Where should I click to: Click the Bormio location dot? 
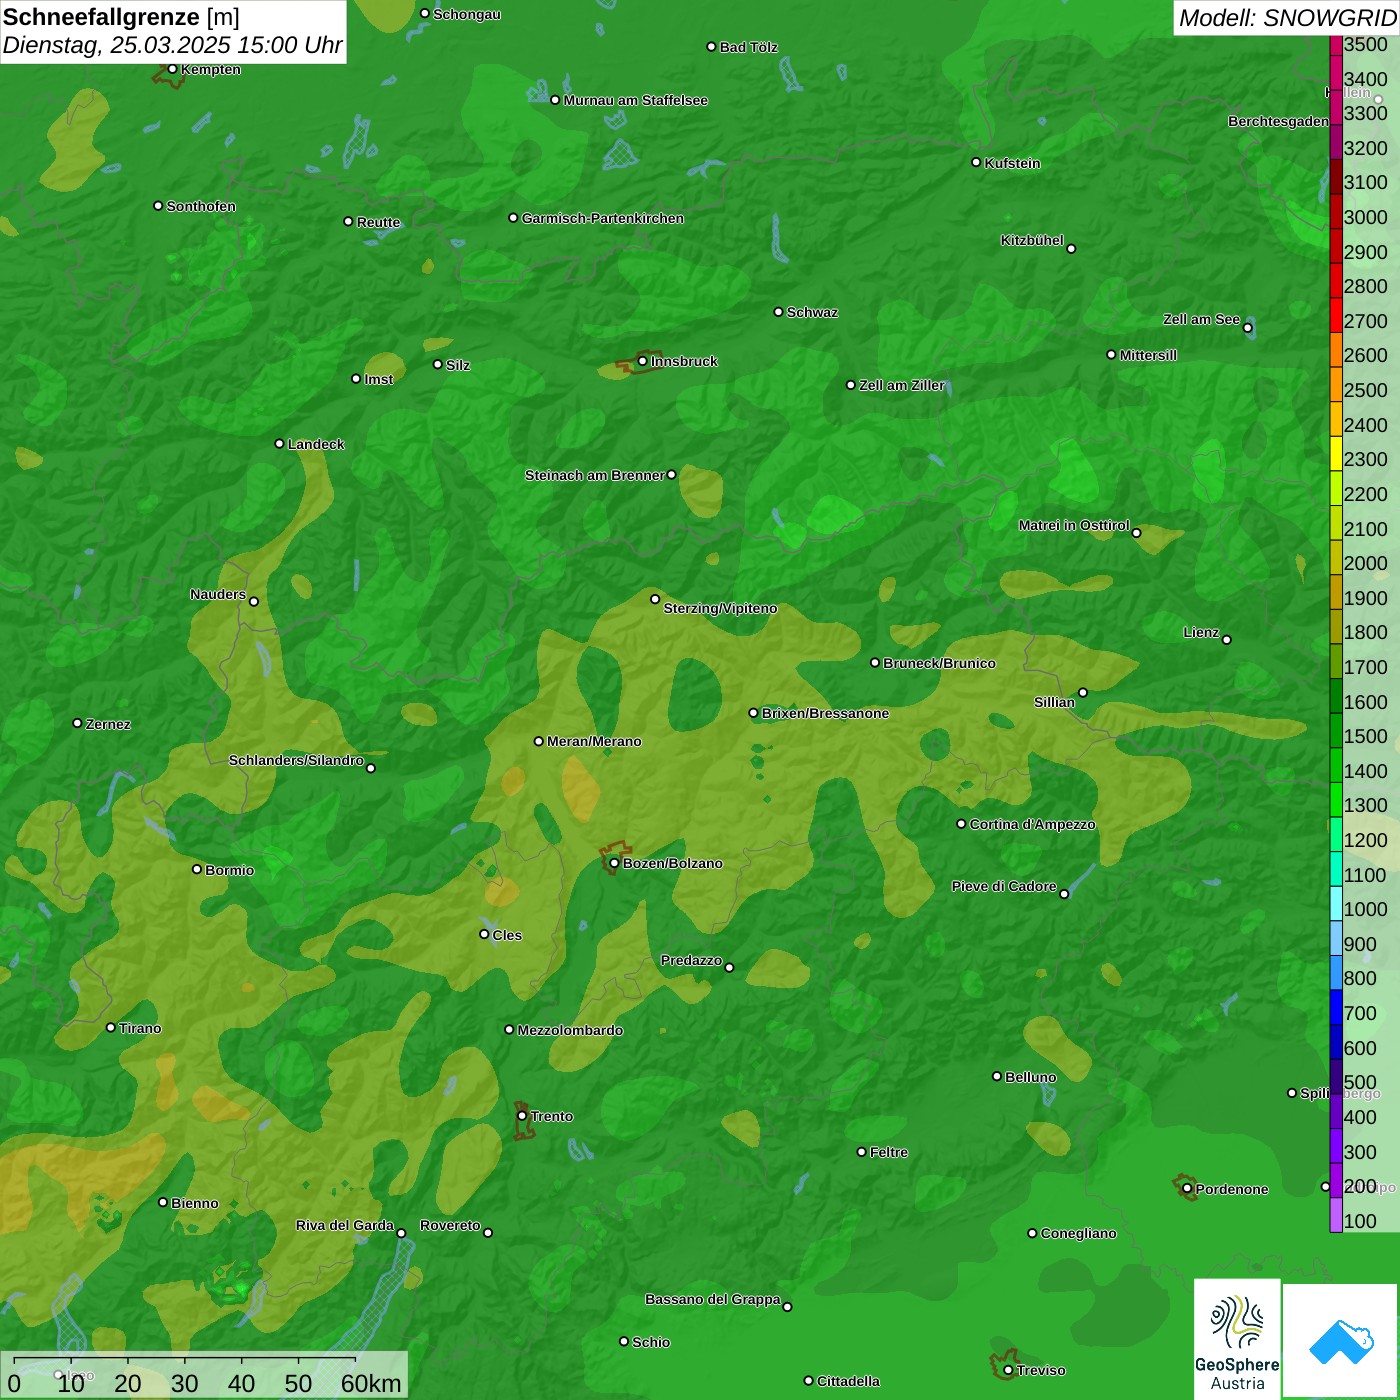pos(197,869)
